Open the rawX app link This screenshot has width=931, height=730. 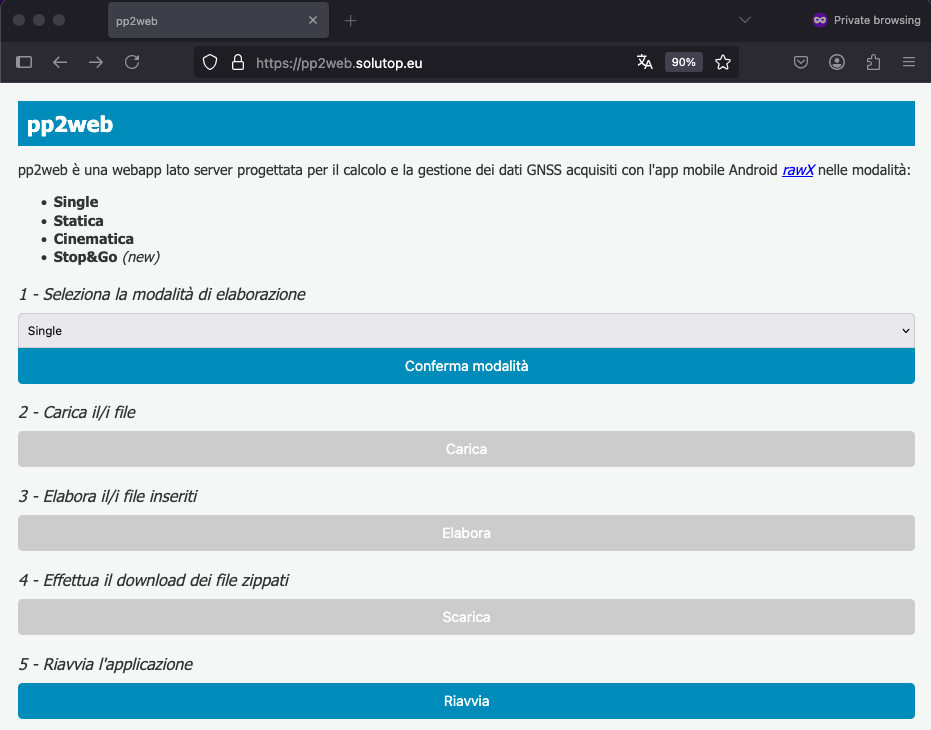click(x=798, y=170)
